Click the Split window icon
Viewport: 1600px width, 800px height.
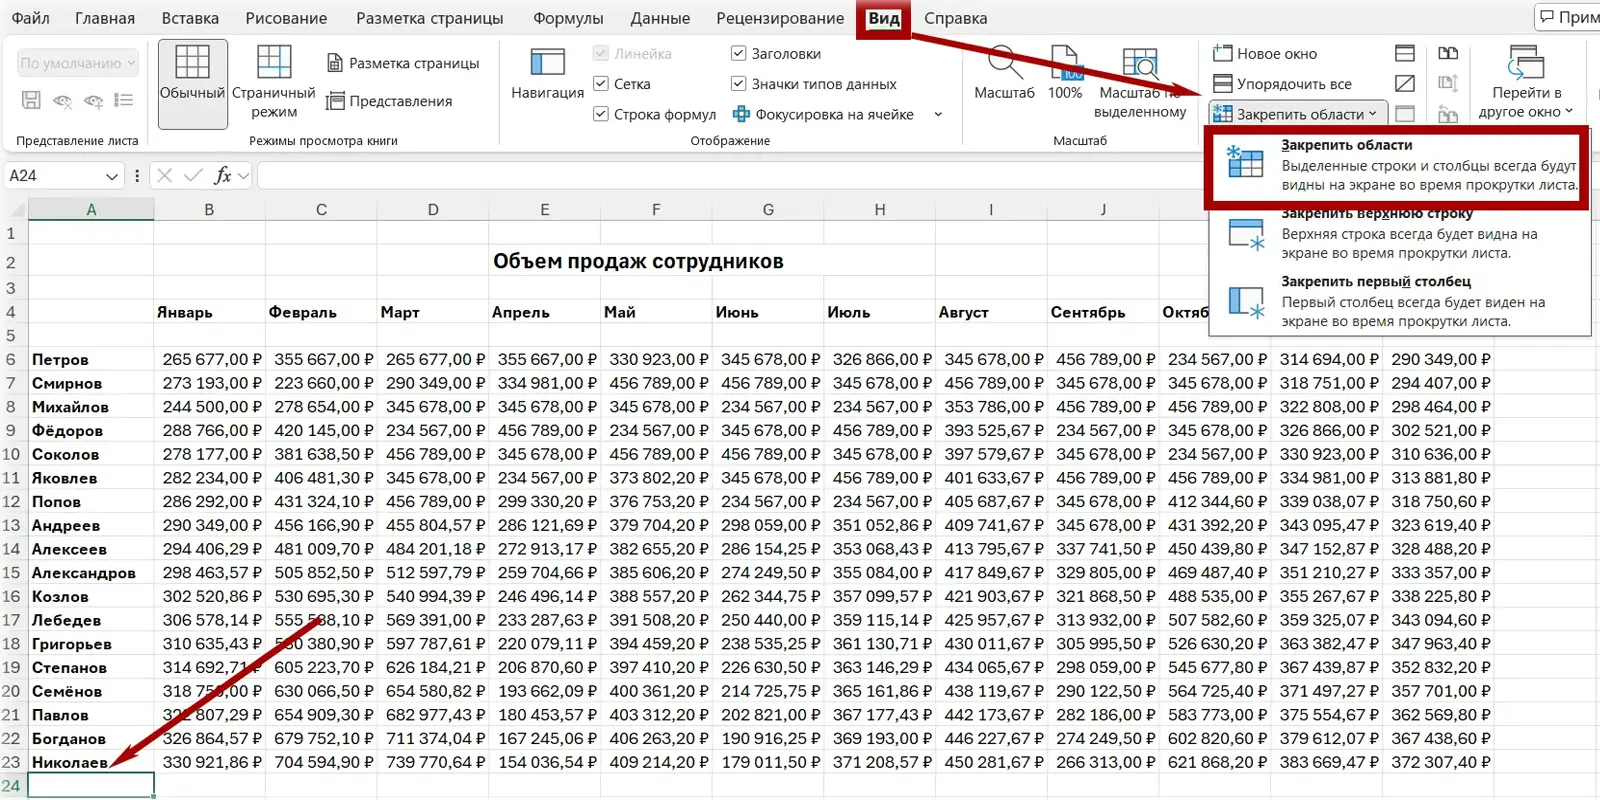(1405, 53)
